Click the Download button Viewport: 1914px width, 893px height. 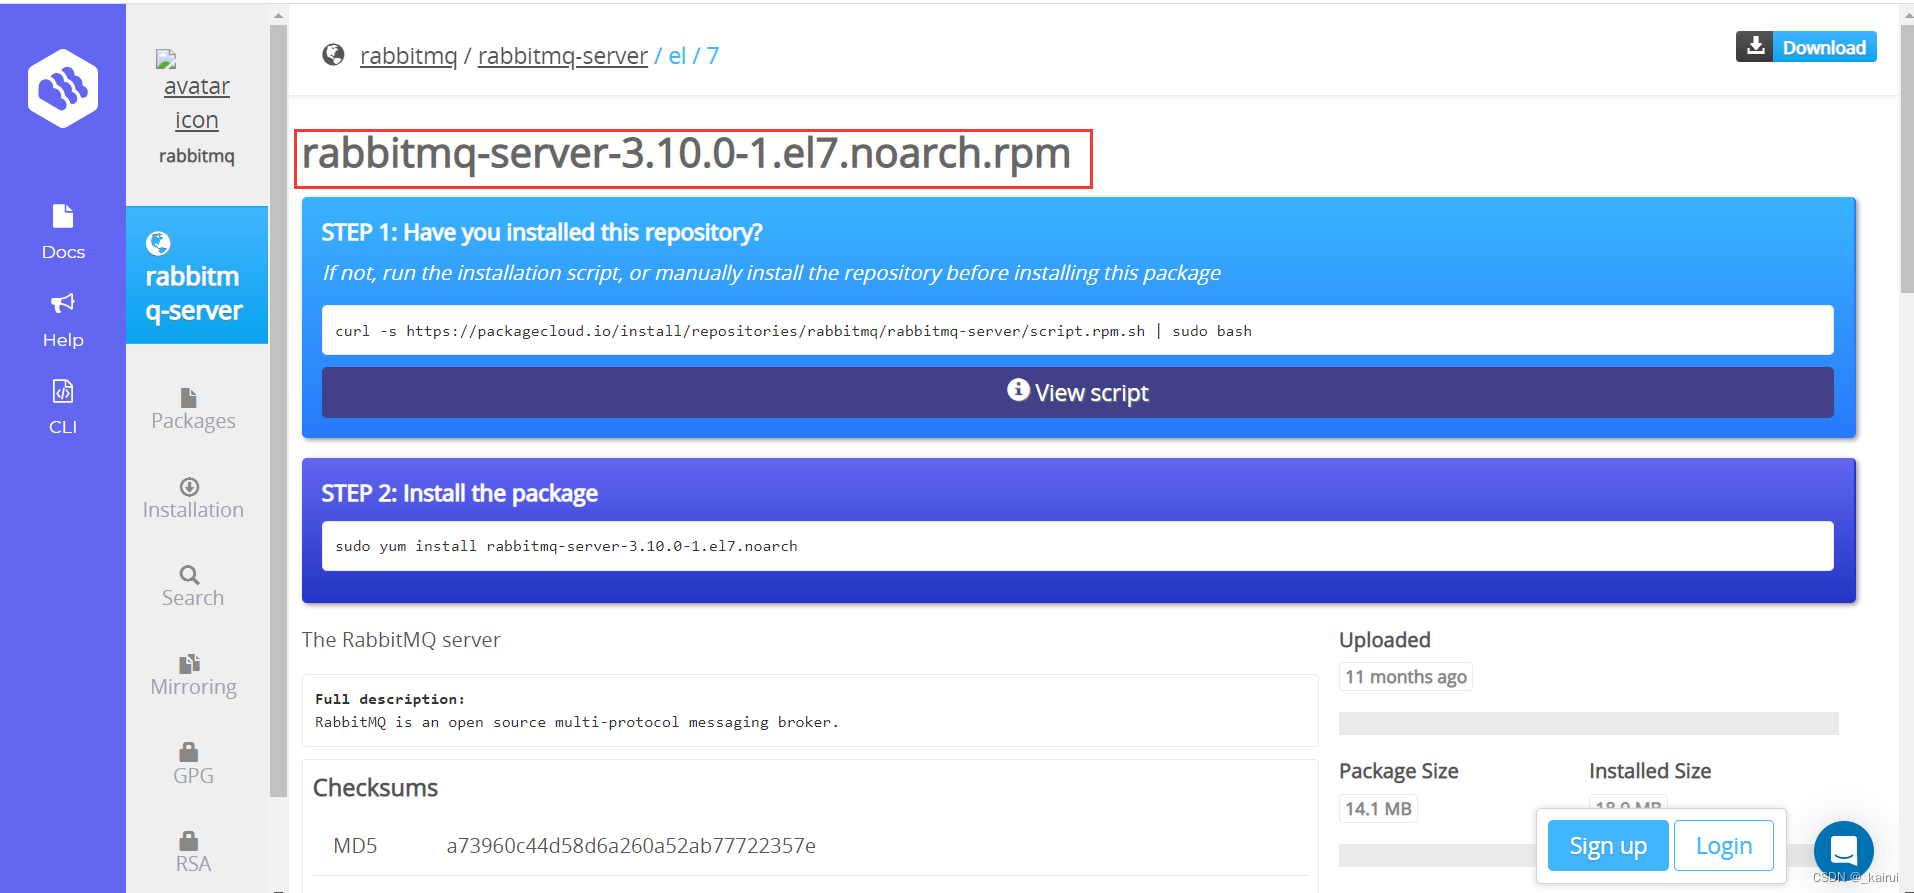(1806, 47)
